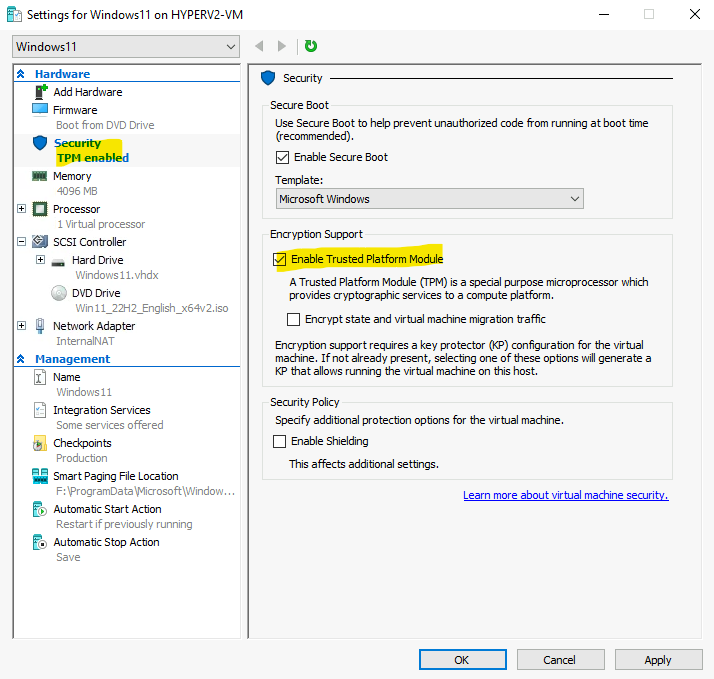Select Firmware settings item
The image size is (714, 679).
tap(75, 110)
